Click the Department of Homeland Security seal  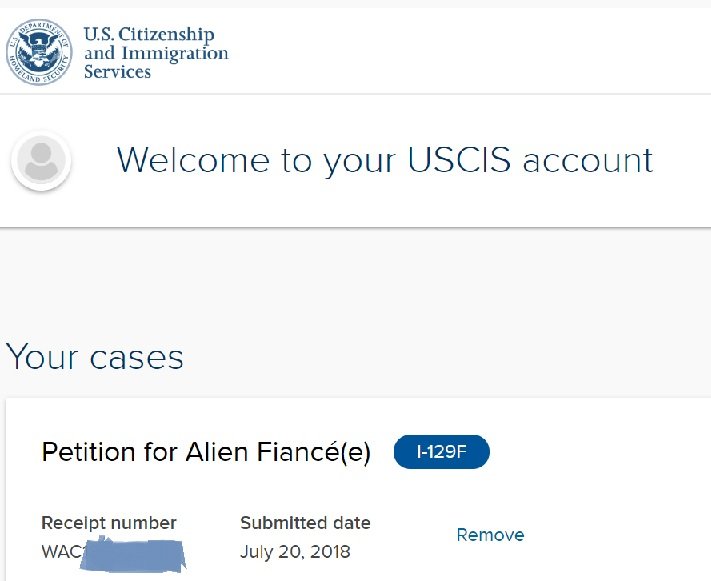pos(39,52)
